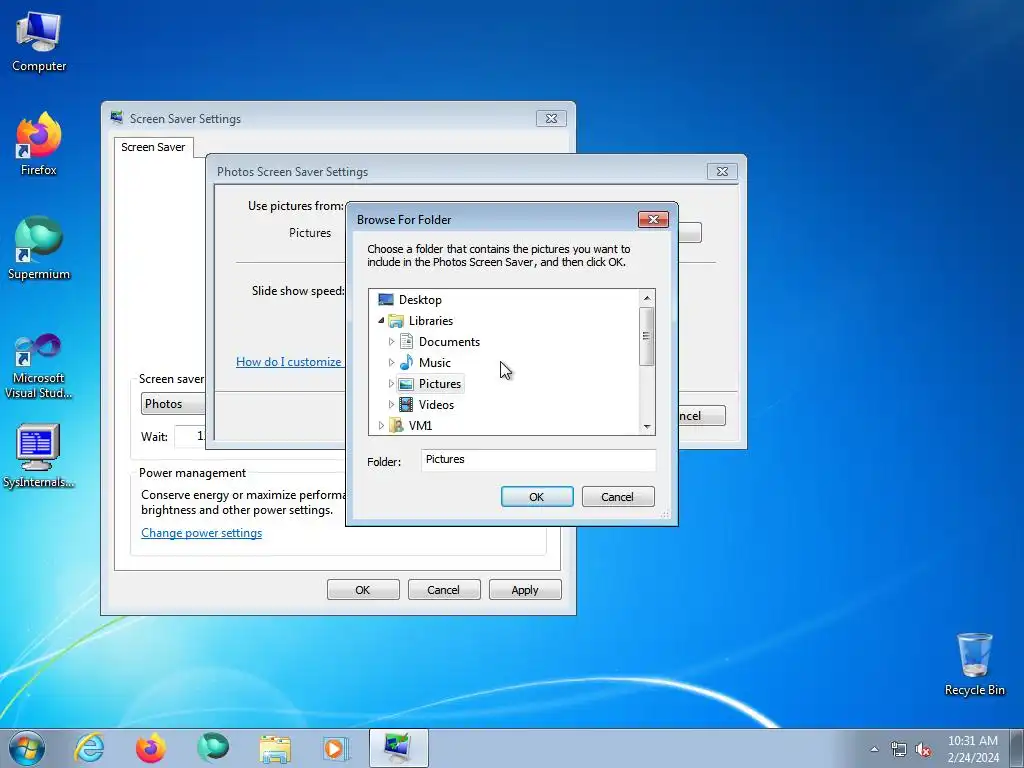This screenshot has width=1024, height=768.
Task: Select the Supermium desktop shortcut
Action: [x=39, y=248]
